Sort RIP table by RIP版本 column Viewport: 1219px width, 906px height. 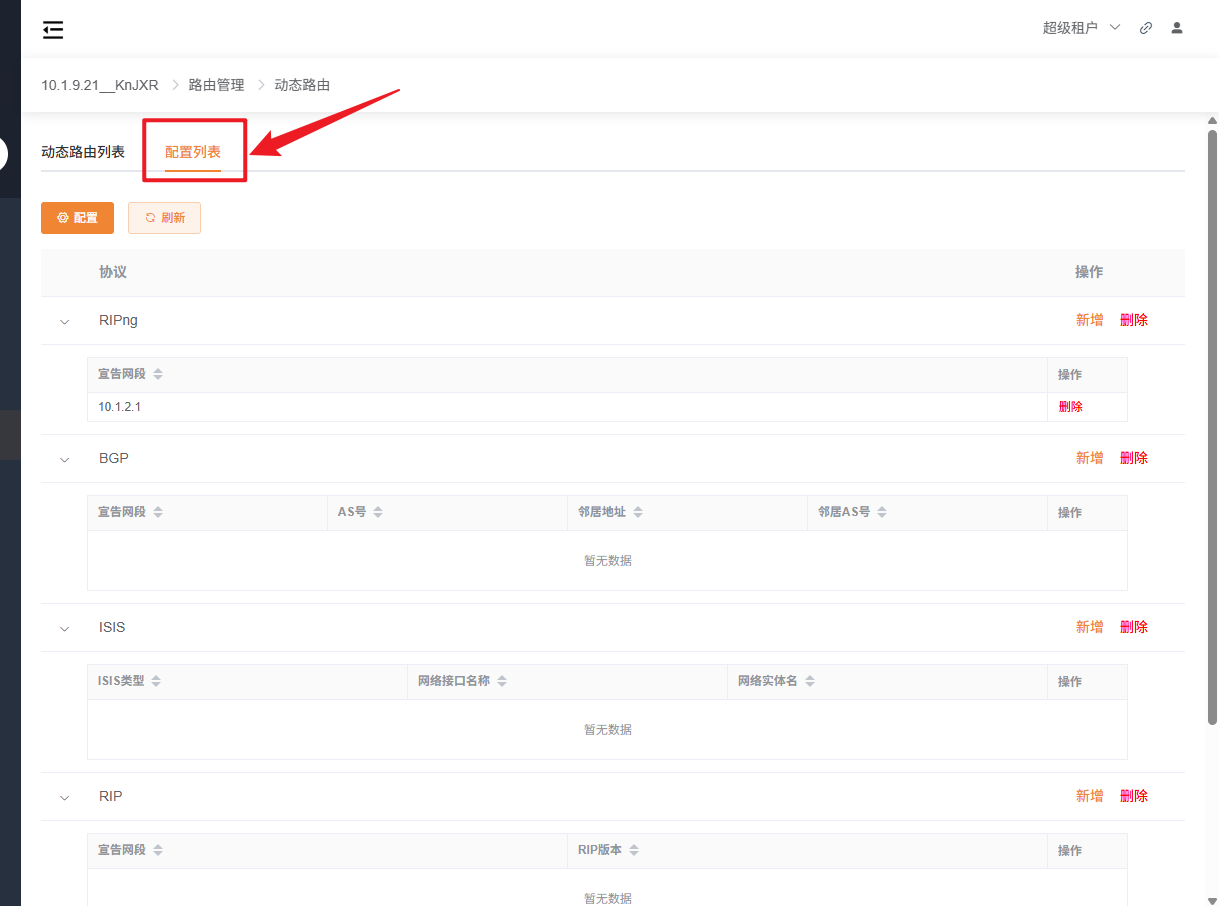coord(634,850)
